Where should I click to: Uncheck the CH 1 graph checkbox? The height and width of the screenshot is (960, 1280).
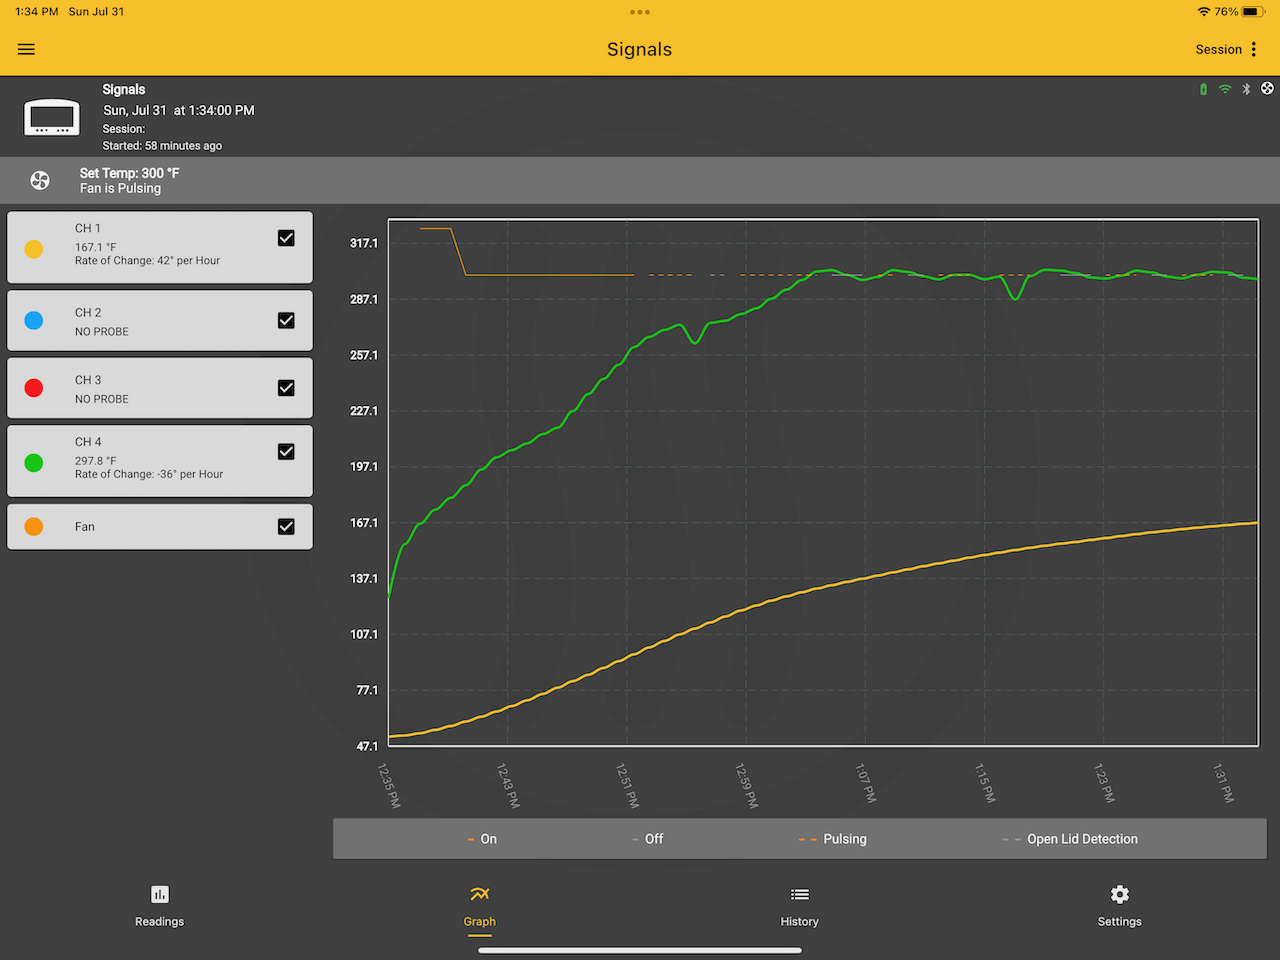pyautogui.click(x=286, y=238)
